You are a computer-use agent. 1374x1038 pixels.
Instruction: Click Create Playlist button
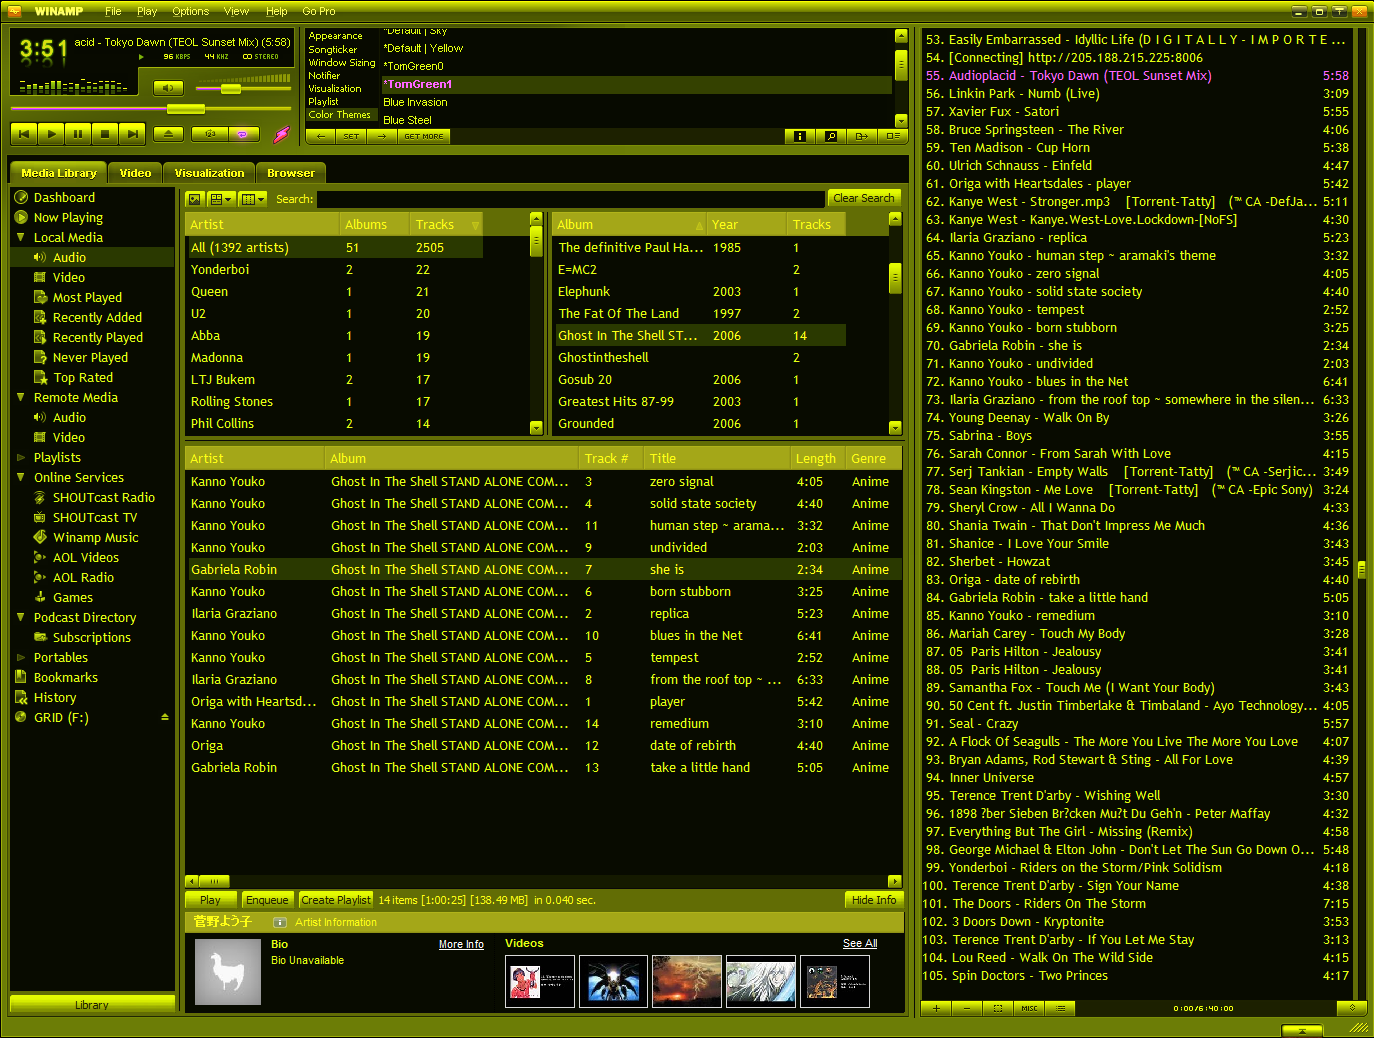pos(336,900)
